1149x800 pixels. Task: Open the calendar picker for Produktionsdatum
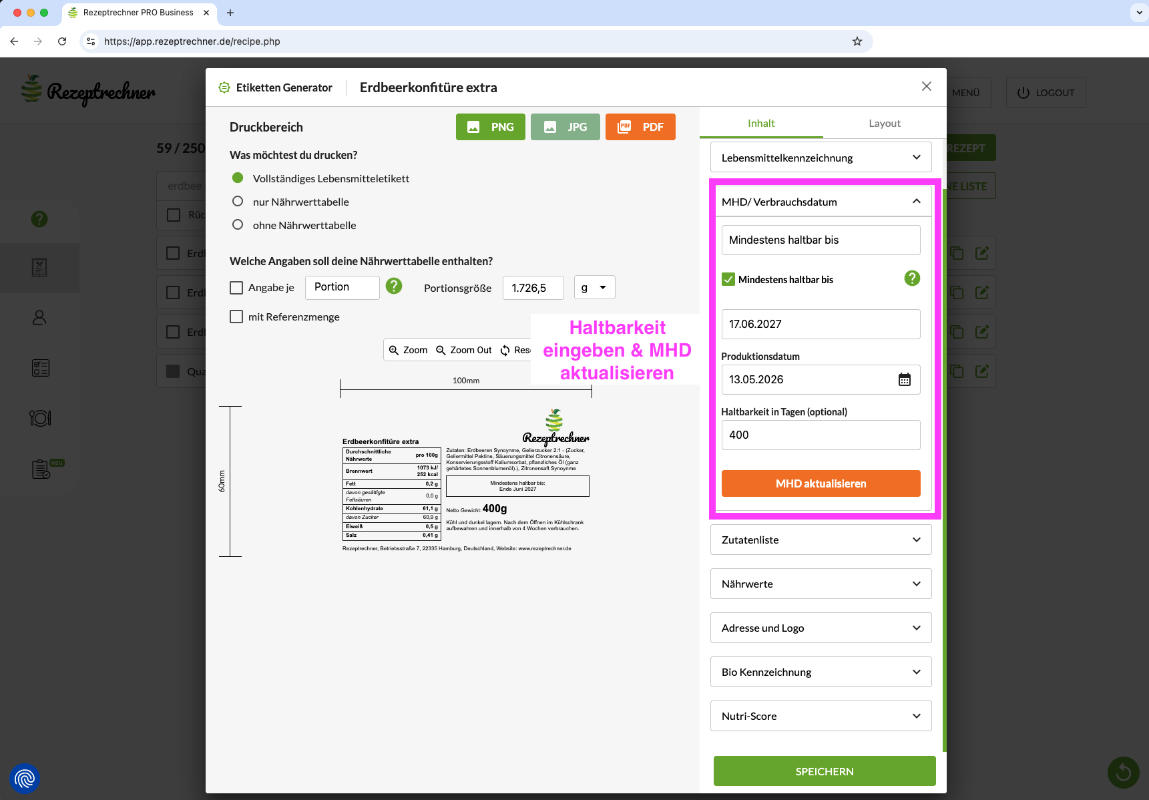904,379
